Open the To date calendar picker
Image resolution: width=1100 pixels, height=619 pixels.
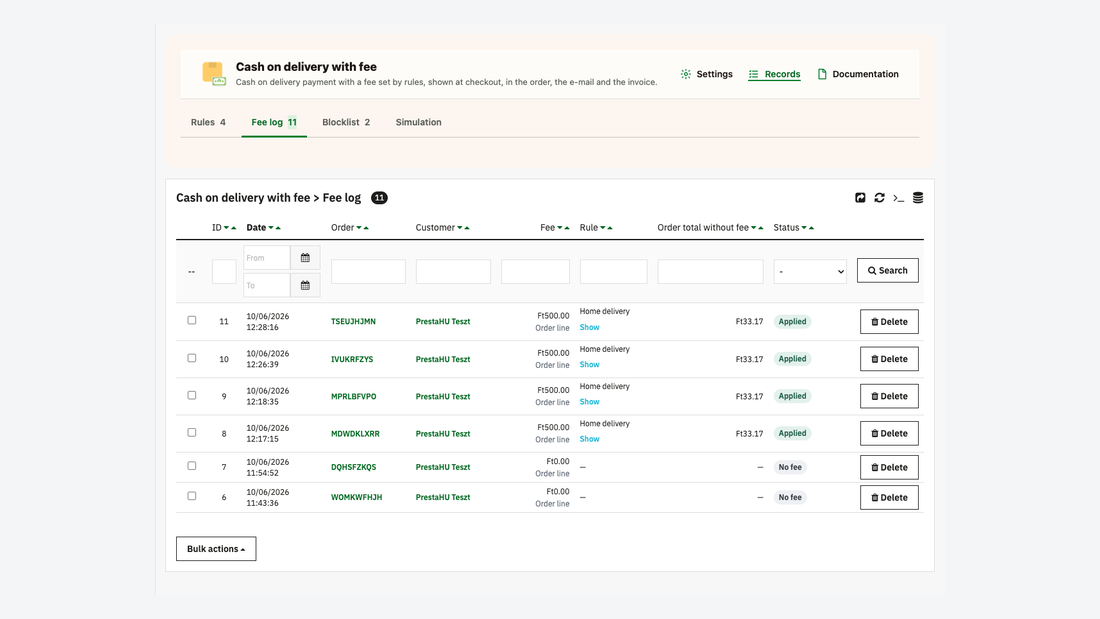[x=305, y=286]
